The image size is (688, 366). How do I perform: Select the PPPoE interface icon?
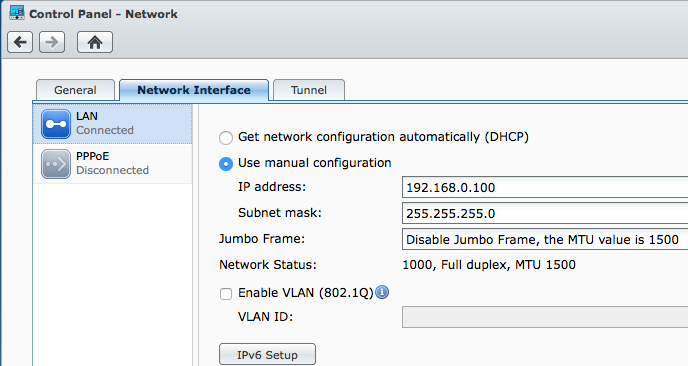point(56,164)
